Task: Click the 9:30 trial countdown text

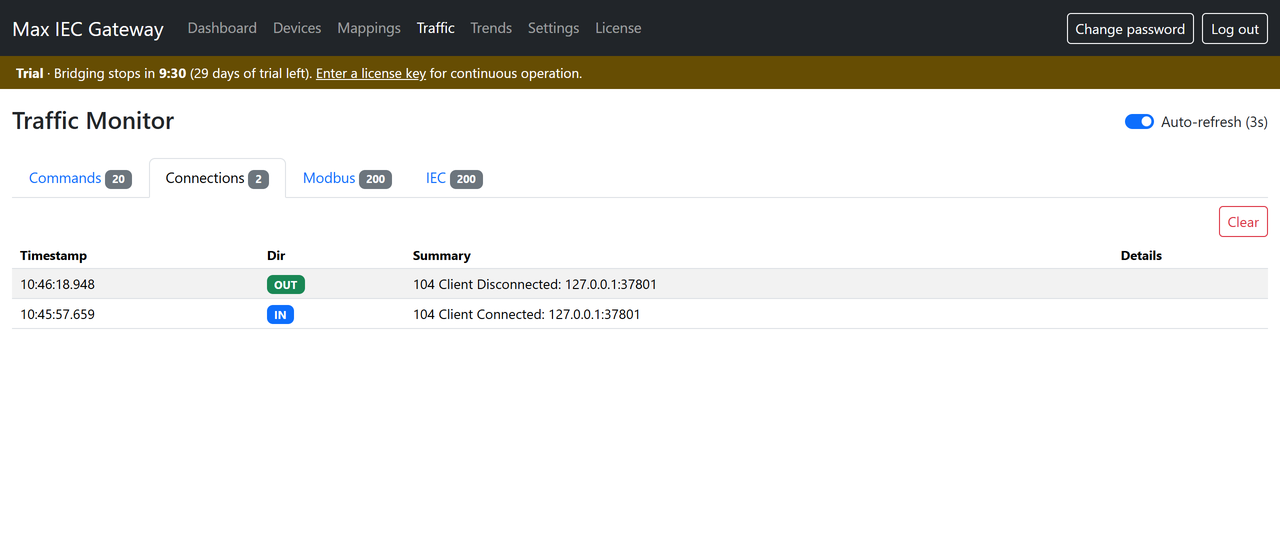Action: click(173, 73)
